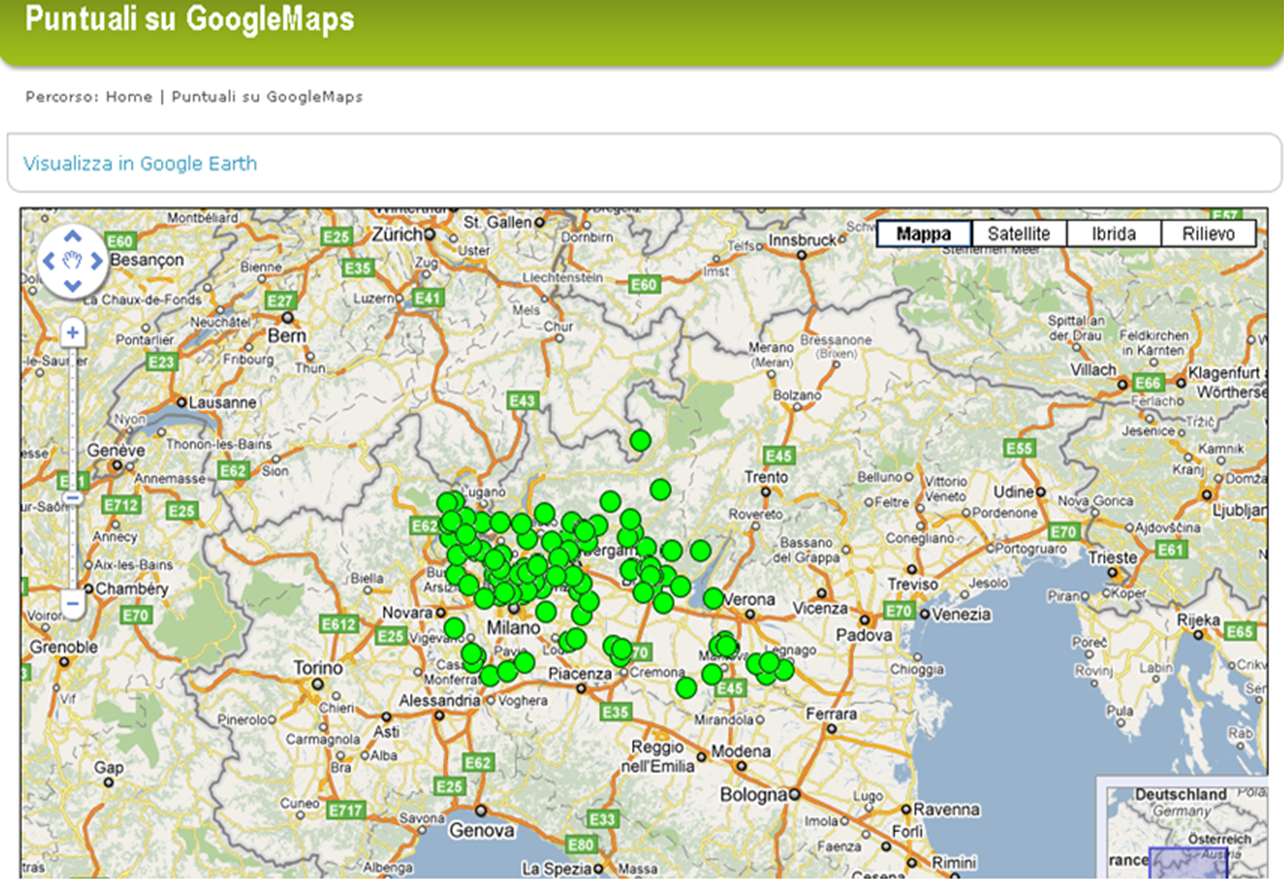Screen dimensions: 1284x879
Task: Click the Innsbruck city label
Action: [x=804, y=240]
